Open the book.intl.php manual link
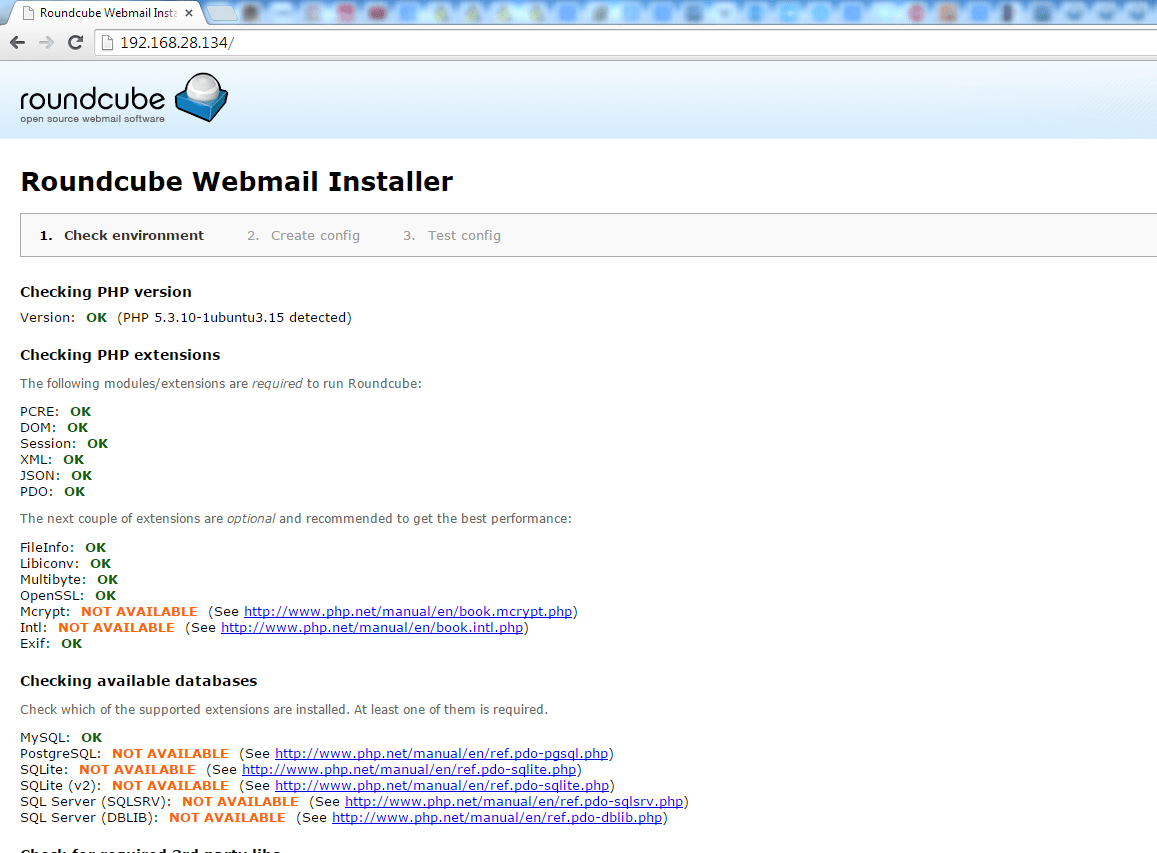The height and width of the screenshot is (853, 1157). pyautogui.click(x=372, y=628)
